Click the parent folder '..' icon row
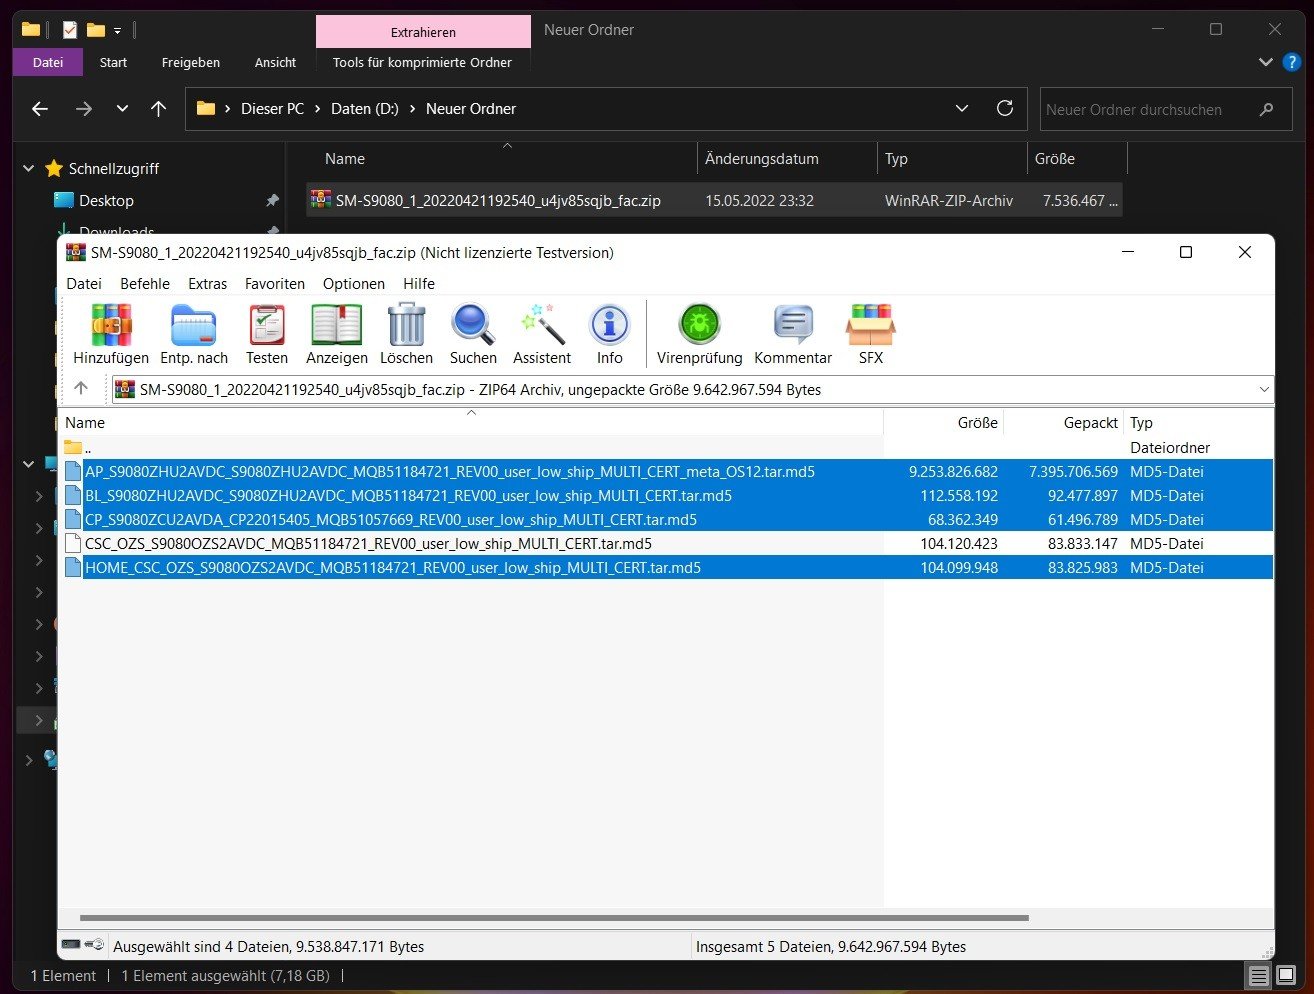 [x=73, y=448]
